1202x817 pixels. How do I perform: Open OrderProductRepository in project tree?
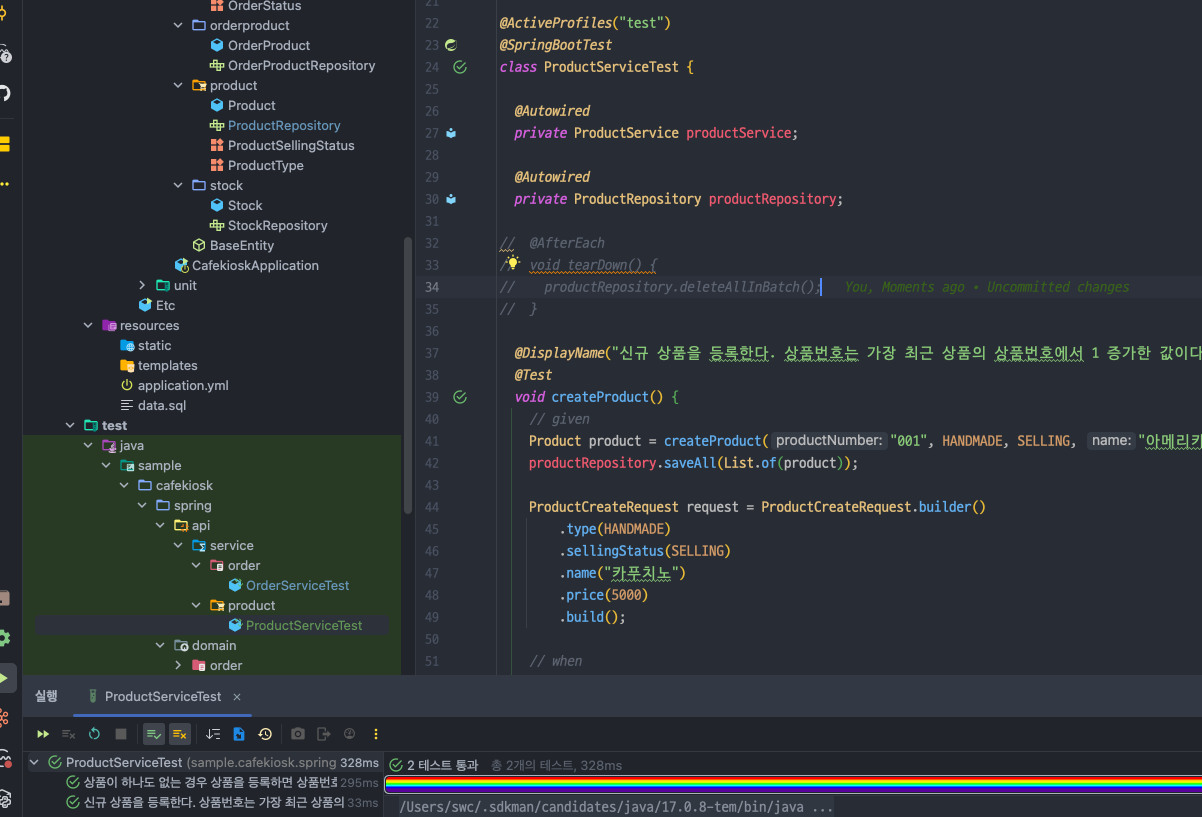point(301,65)
